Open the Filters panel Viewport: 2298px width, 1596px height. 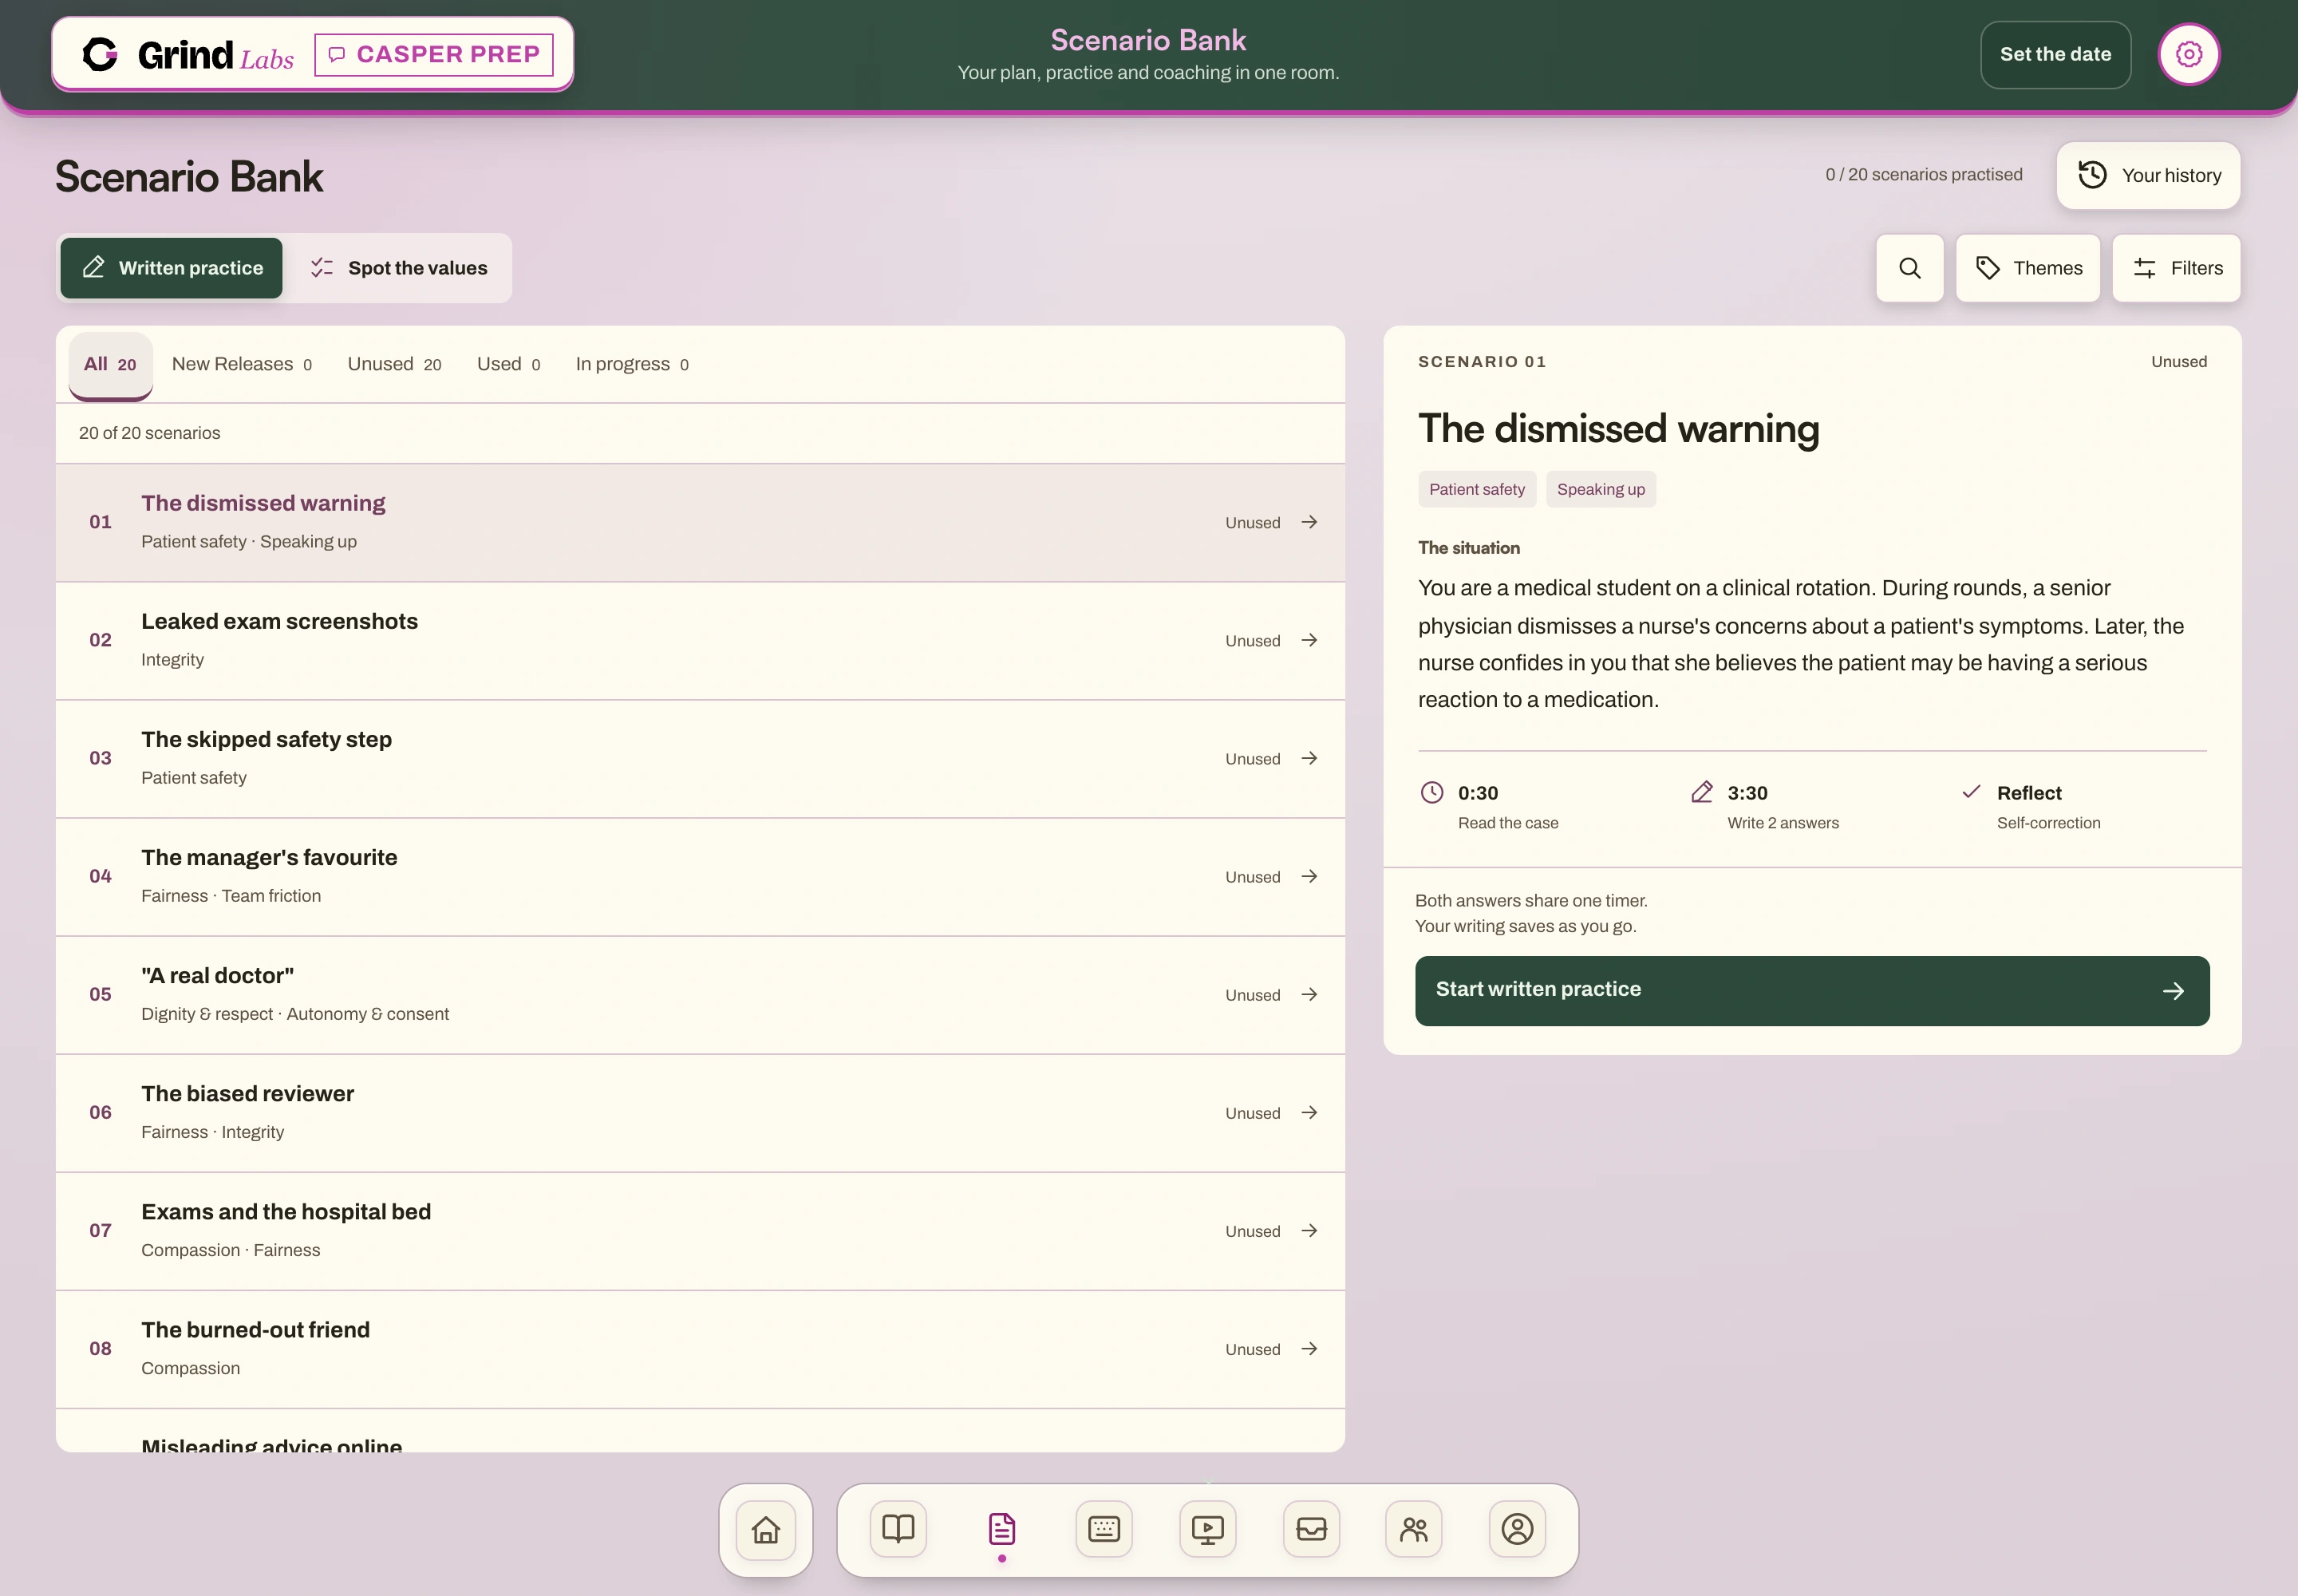coord(2176,268)
